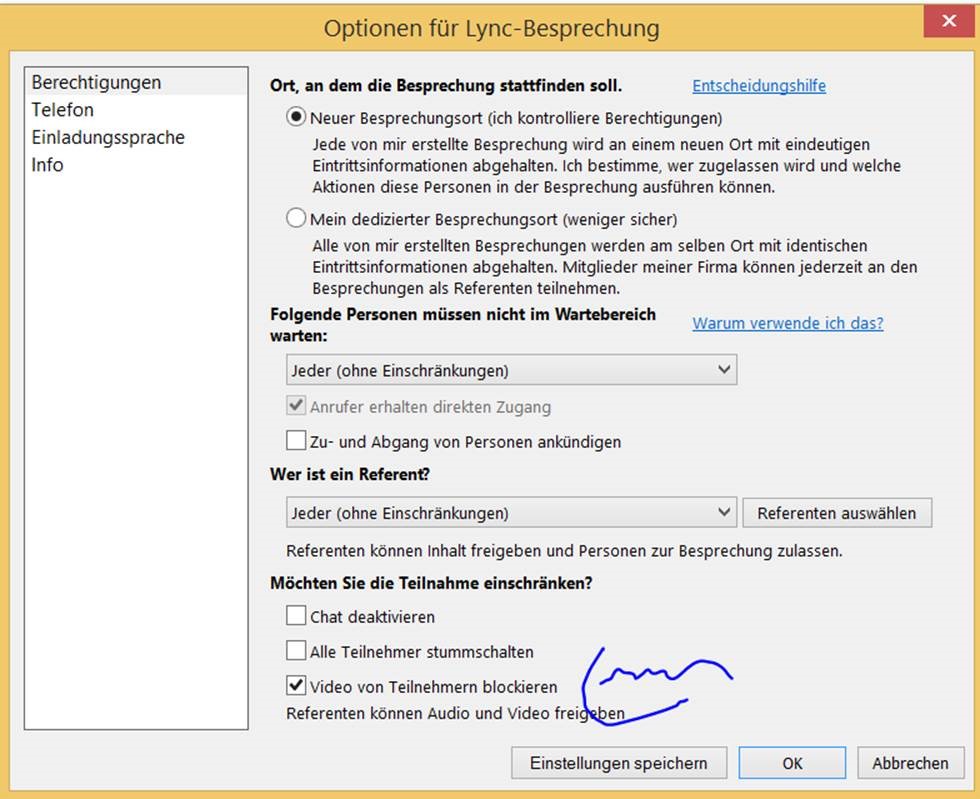Select the Berechtigungen category
Viewport: 980px width, 799px height.
(136, 83)
